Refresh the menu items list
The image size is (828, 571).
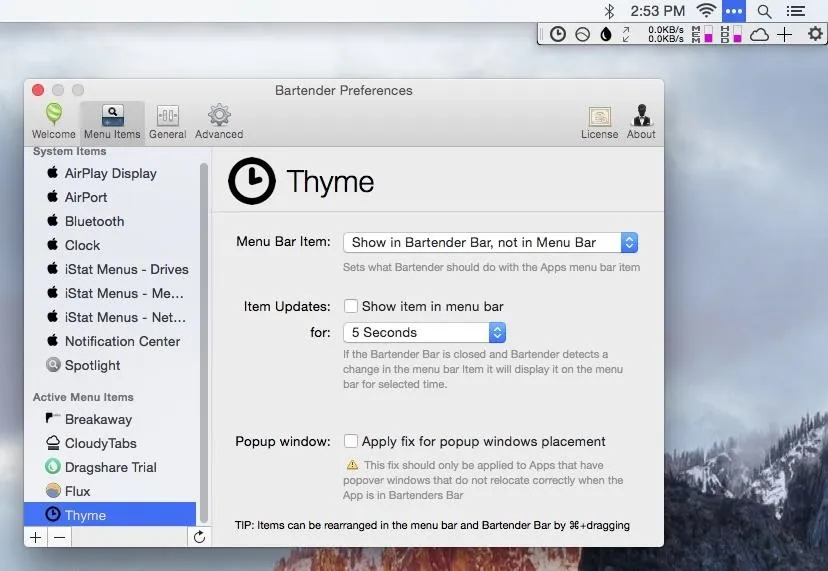[x=199, y=537]
